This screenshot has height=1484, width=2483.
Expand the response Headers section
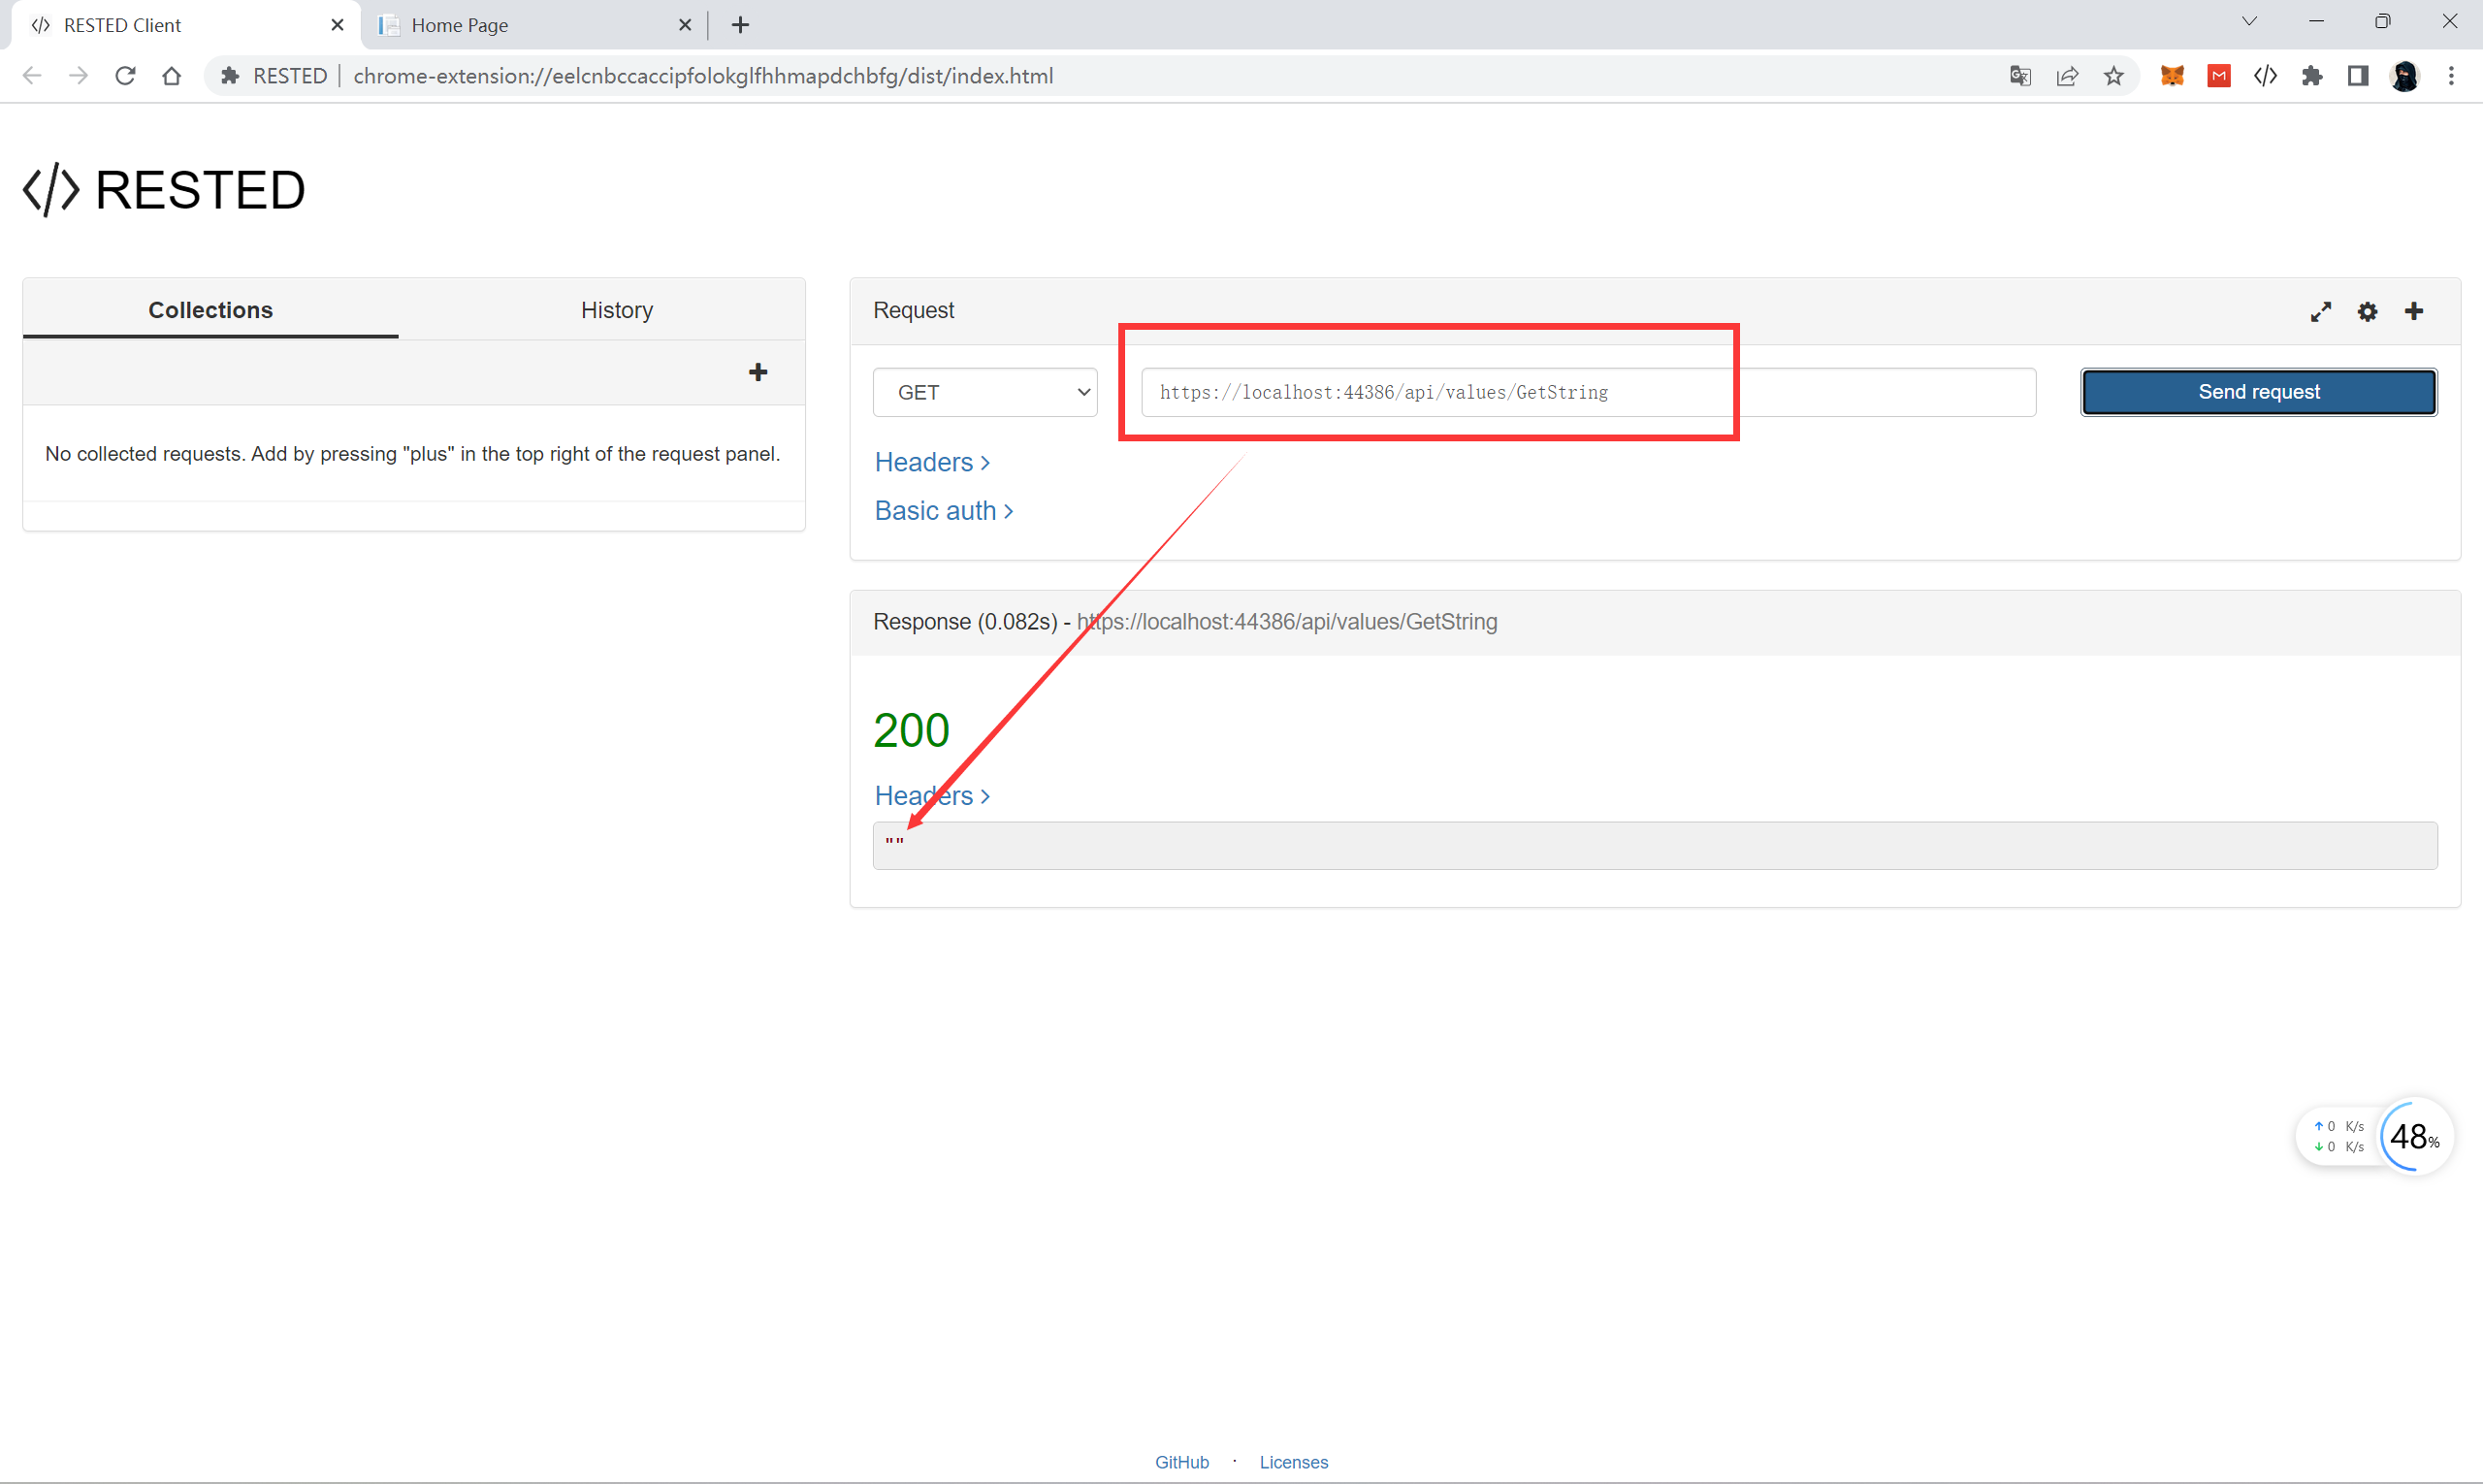pyautogui.click(x=931, y=796)
